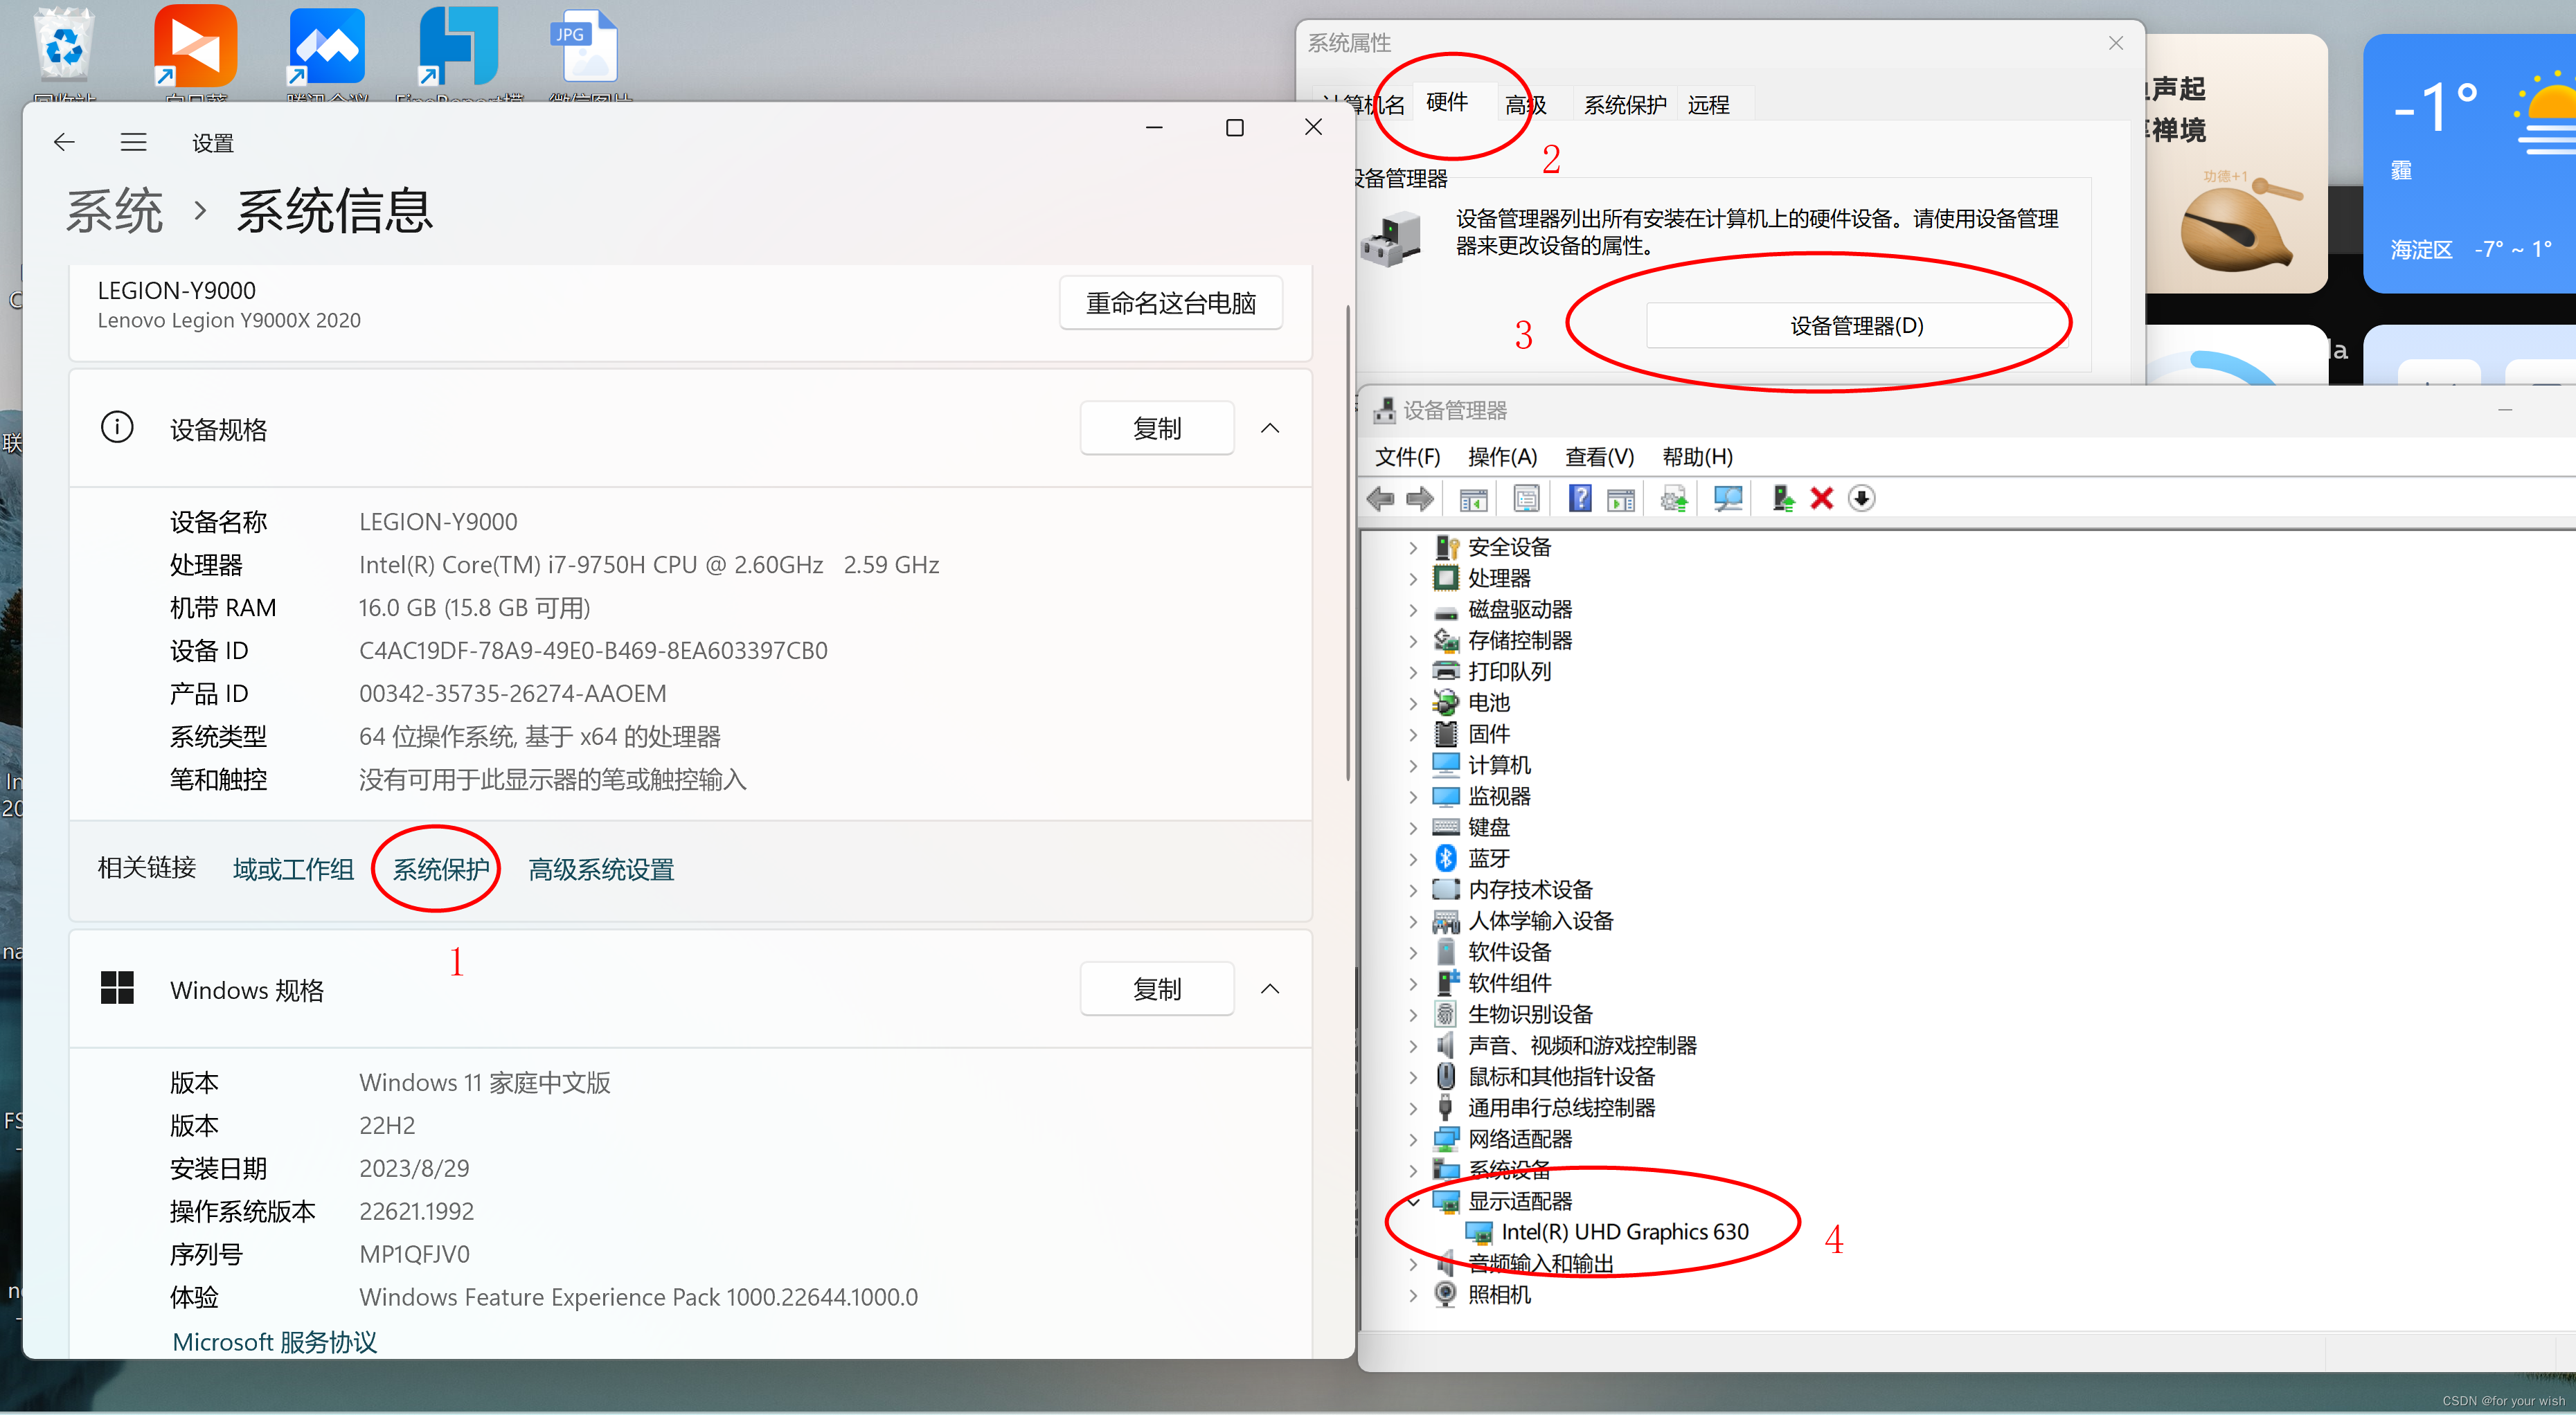The image size is (2576, 1415).
Task: Click battery icon beside 电池
Action: (1446, 702)
